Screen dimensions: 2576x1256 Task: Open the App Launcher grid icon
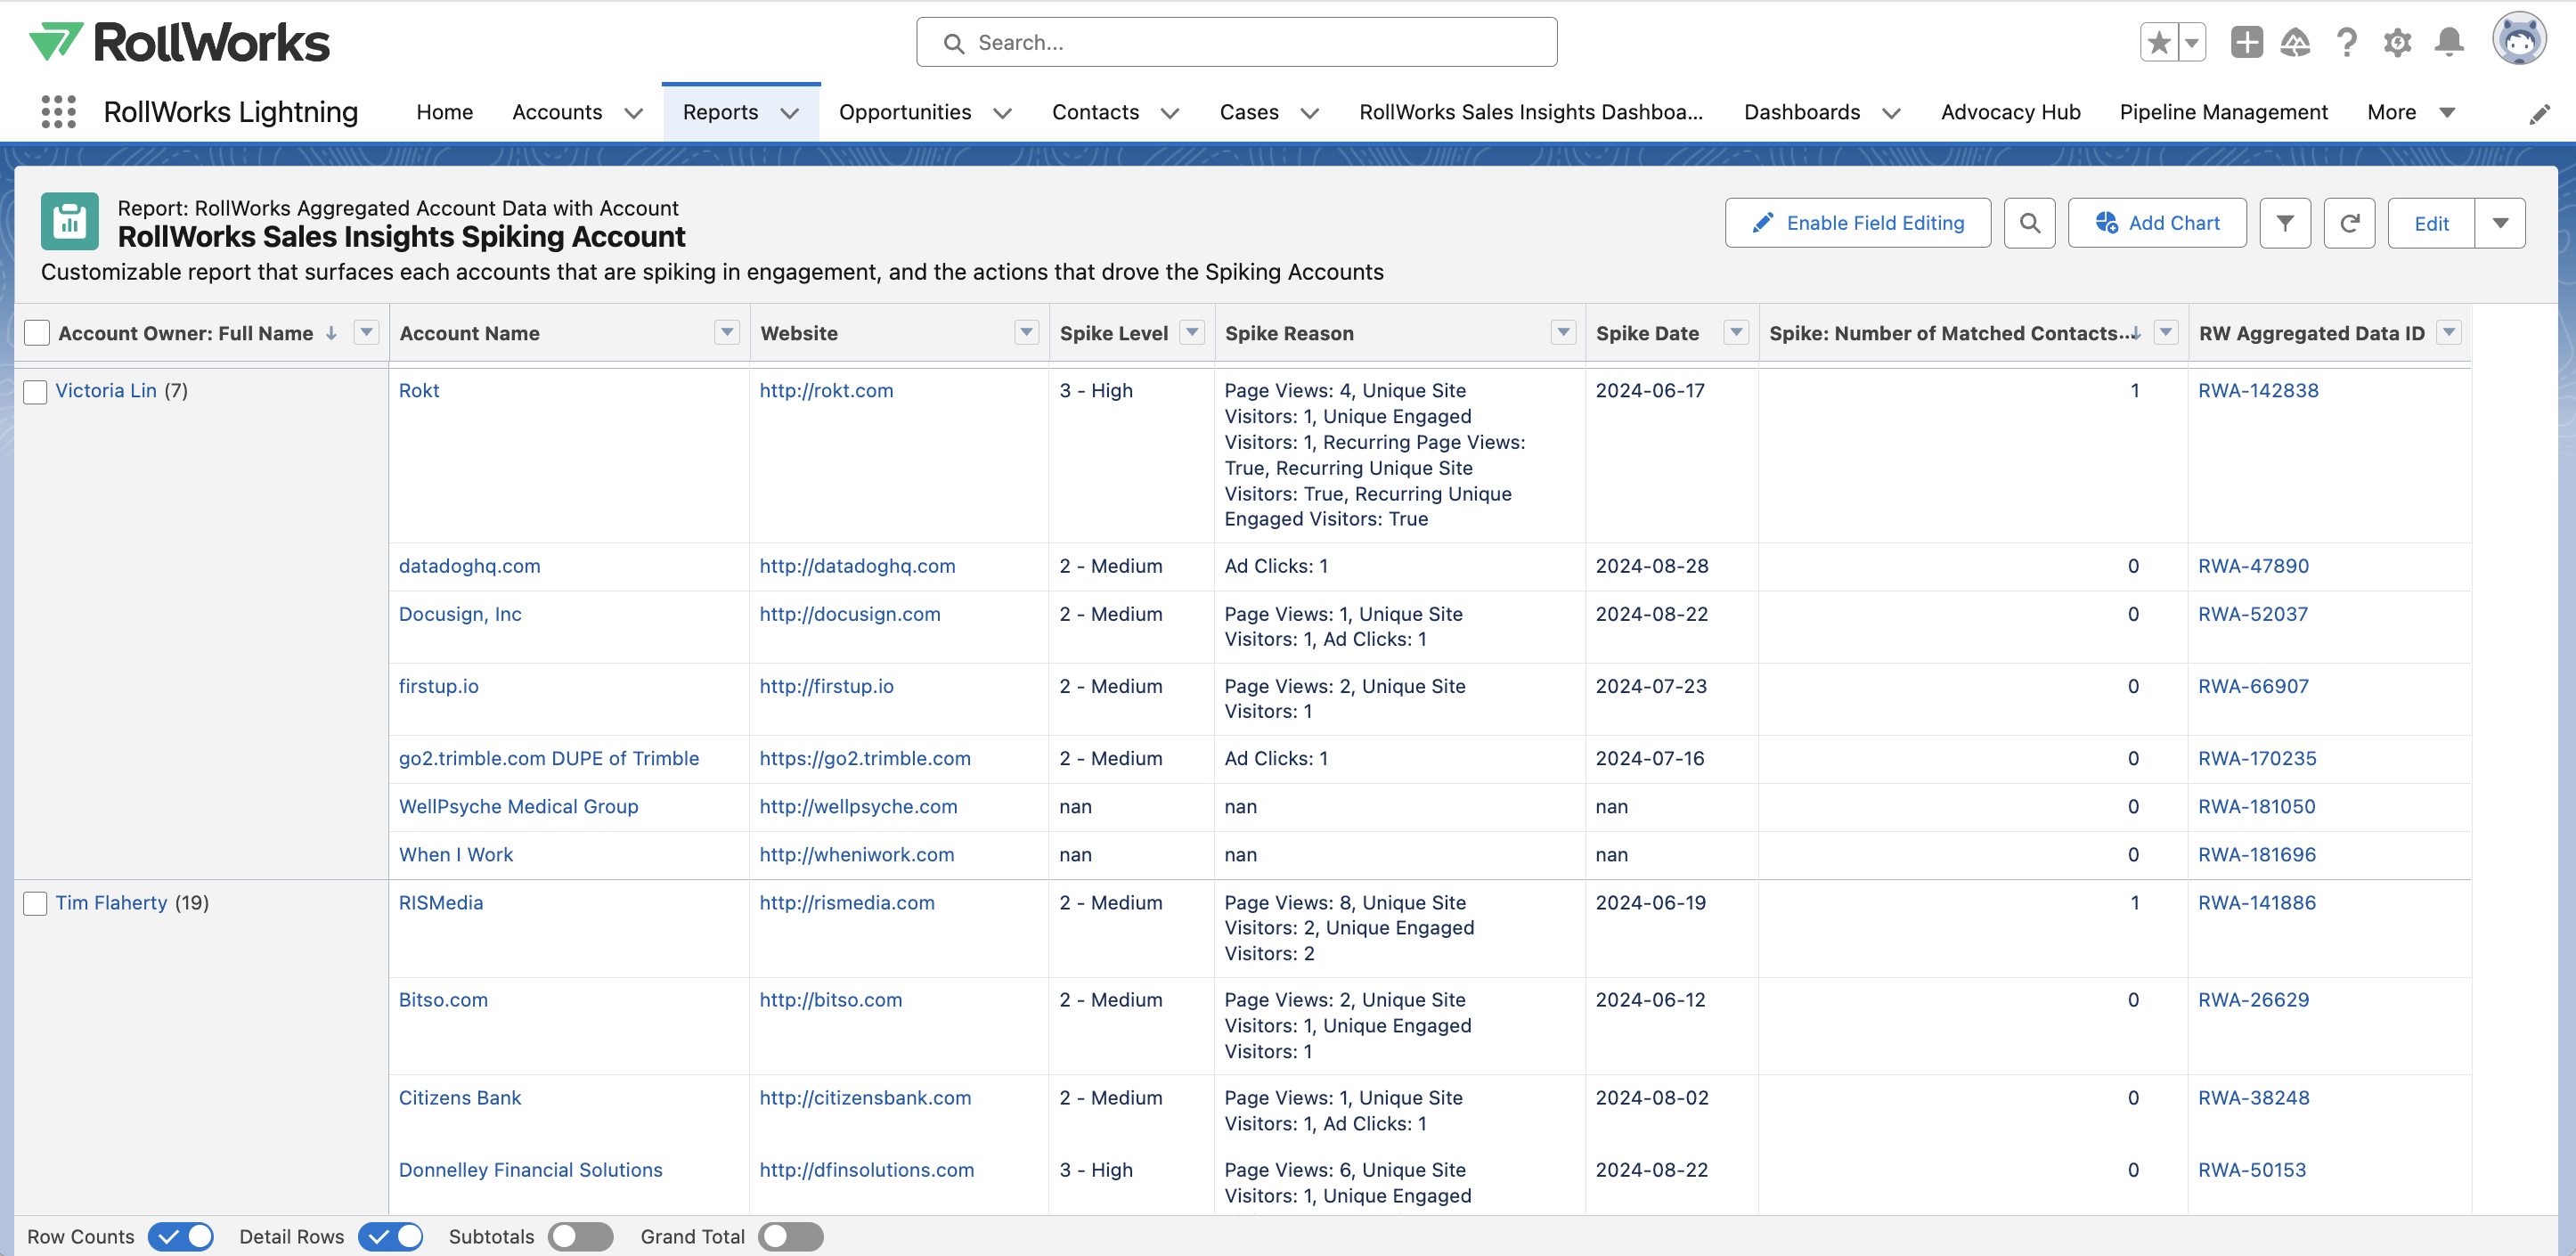click(x=59, y=112)
